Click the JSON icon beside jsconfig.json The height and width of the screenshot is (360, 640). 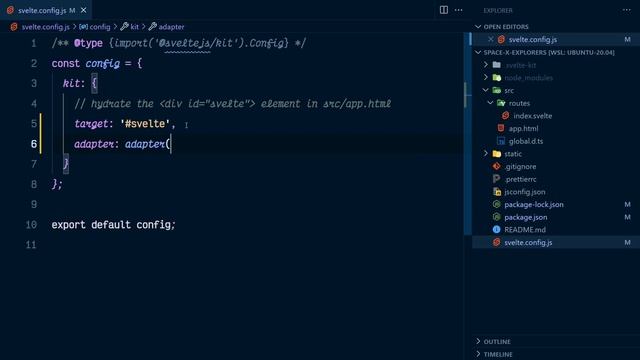pos(497,191)
